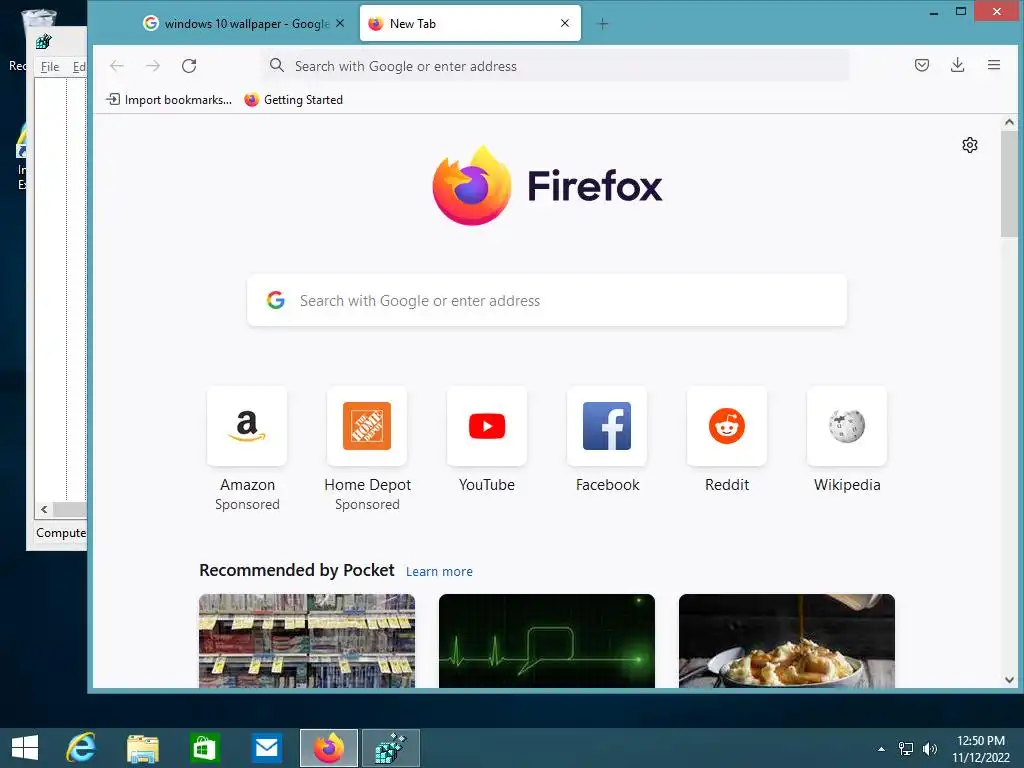Open Pocket story with green heartbeat image
This screenshot has height=768, width=1024.
(547, 641)
